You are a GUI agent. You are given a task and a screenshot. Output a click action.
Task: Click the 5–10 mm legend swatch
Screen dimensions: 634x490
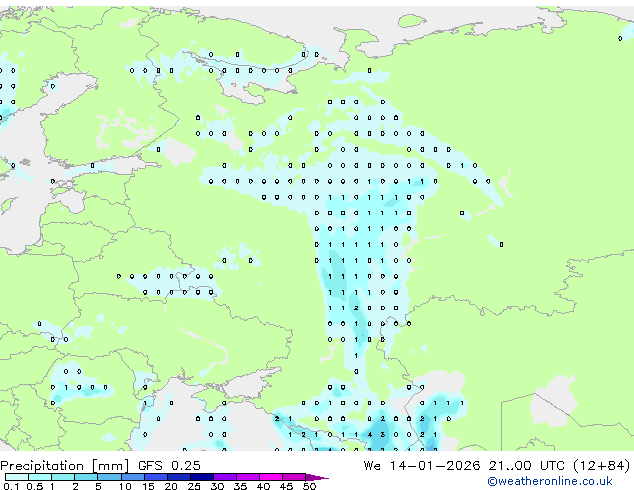tap(110, 477)
